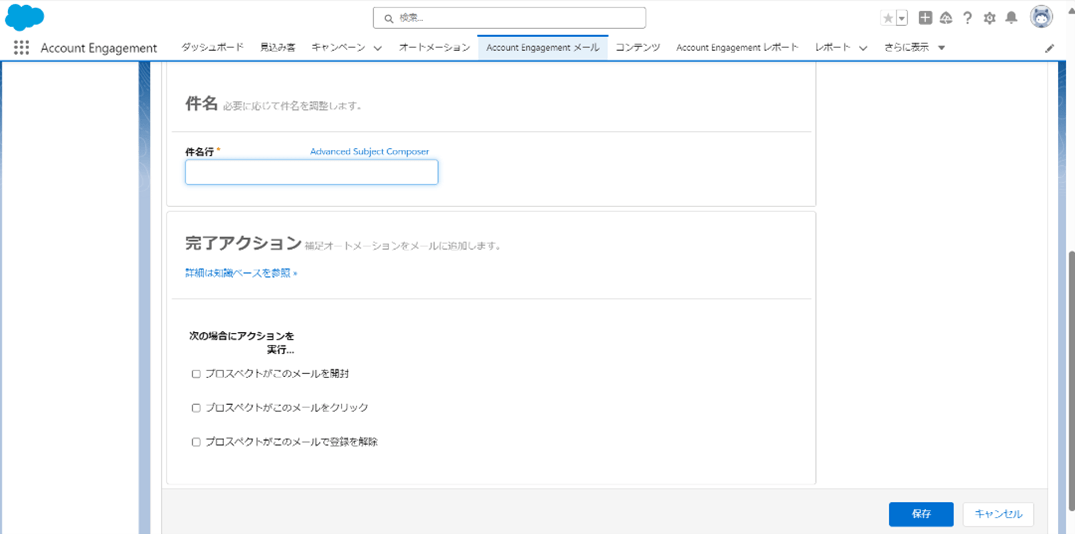The height and width of the screenshot is (534, 1075).
Task: Open the Advanced Subject Composer link
Action: pyautogui.click(x=370, y=151)
